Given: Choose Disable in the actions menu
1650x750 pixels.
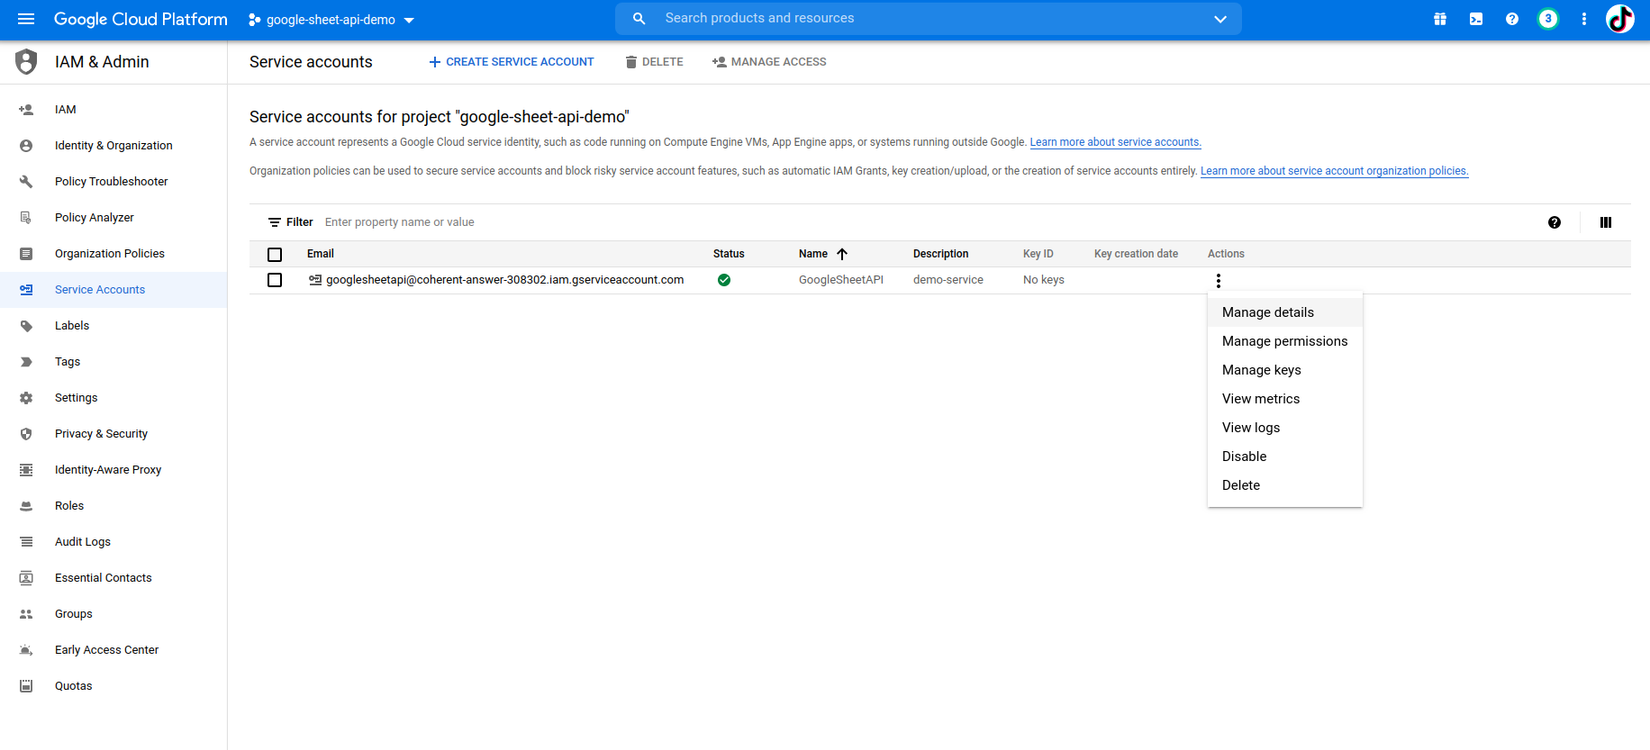Looking at the screenshot, I should (1285, 457).
